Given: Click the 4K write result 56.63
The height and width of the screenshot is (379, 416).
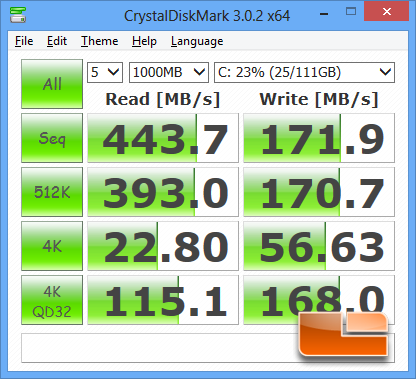Looking at the screenshot, I should tap(319, 246).
